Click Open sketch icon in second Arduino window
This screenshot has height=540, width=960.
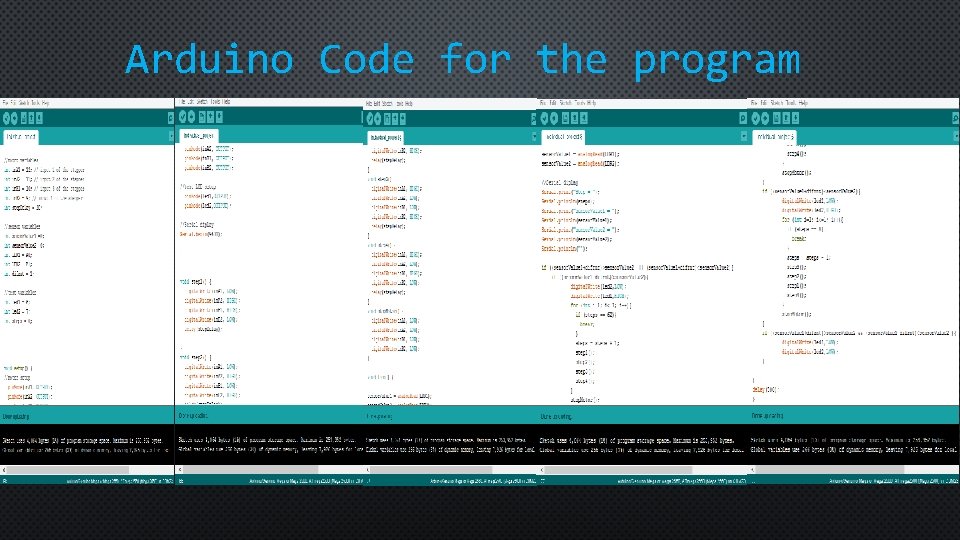pyautogui.click(x=210, y=116)
